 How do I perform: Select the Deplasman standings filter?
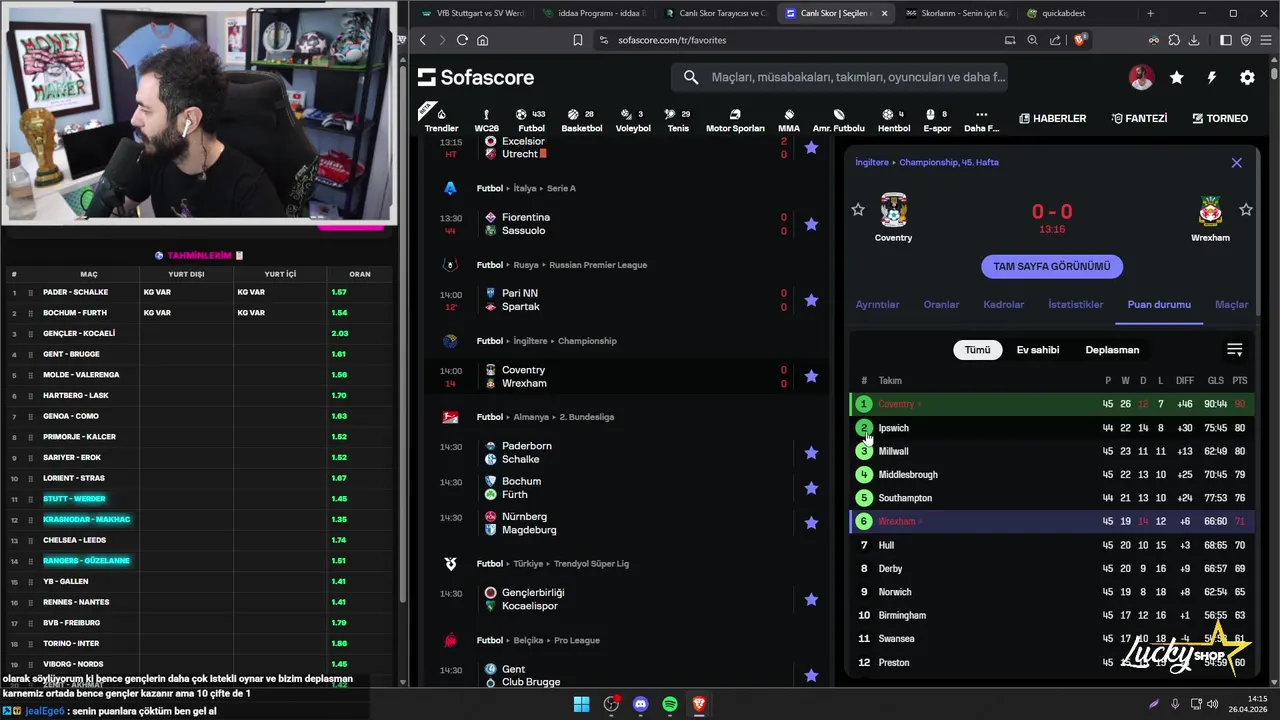(1112, 350)
